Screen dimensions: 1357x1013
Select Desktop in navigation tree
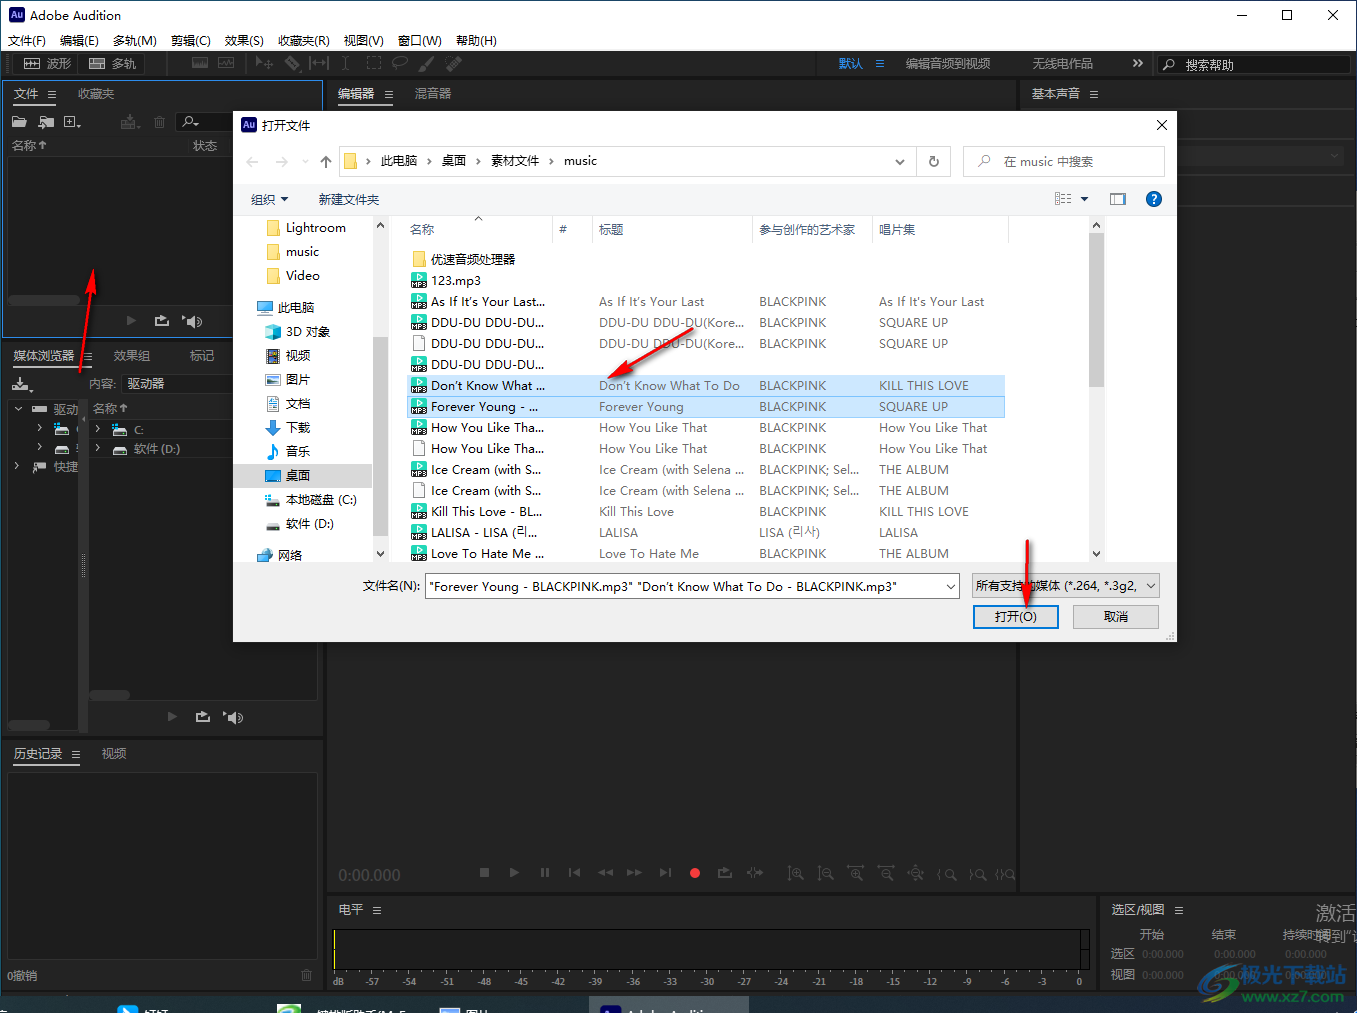click(x=297, y=476)
